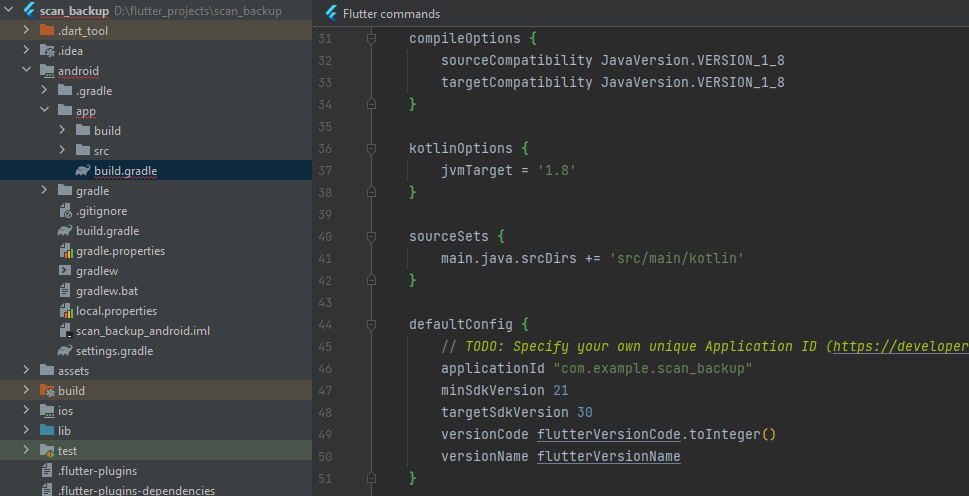The height and width of the screenshot is (496, 969).
Task: Click sourceCompatibility on line 32
Action: [x=517, y=61]
